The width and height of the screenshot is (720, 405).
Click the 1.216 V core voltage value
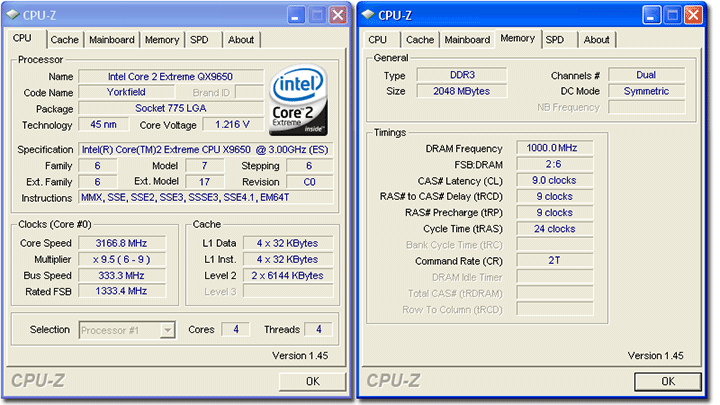point(233,124)
